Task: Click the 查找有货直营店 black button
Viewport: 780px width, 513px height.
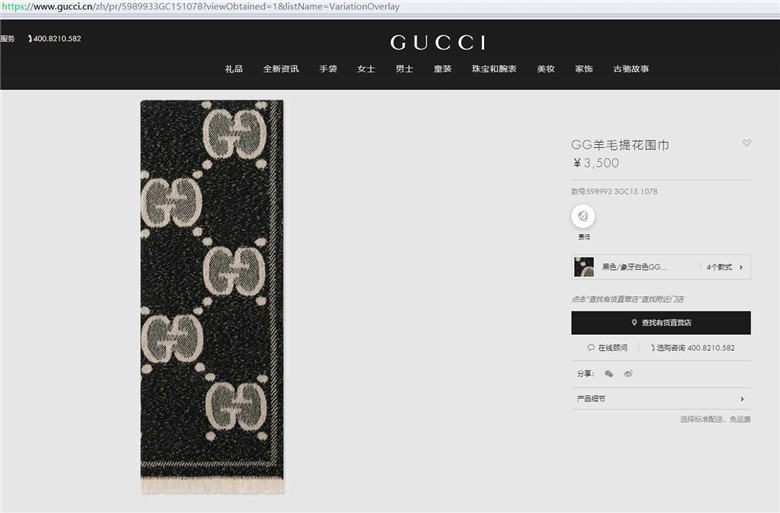Action: [x=661, y=322]
